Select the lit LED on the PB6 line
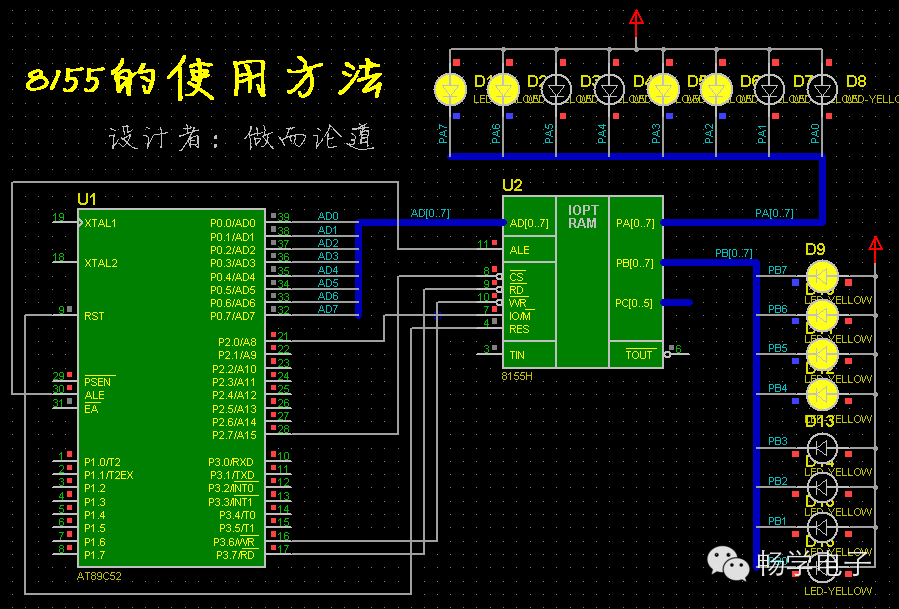Image resolution: width=899 pixels, height=609 pixels. 822,315
